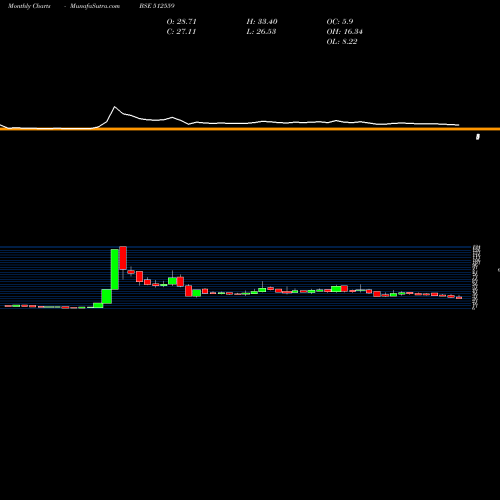Click the tallest red candlestick at peak

[123, 258]
